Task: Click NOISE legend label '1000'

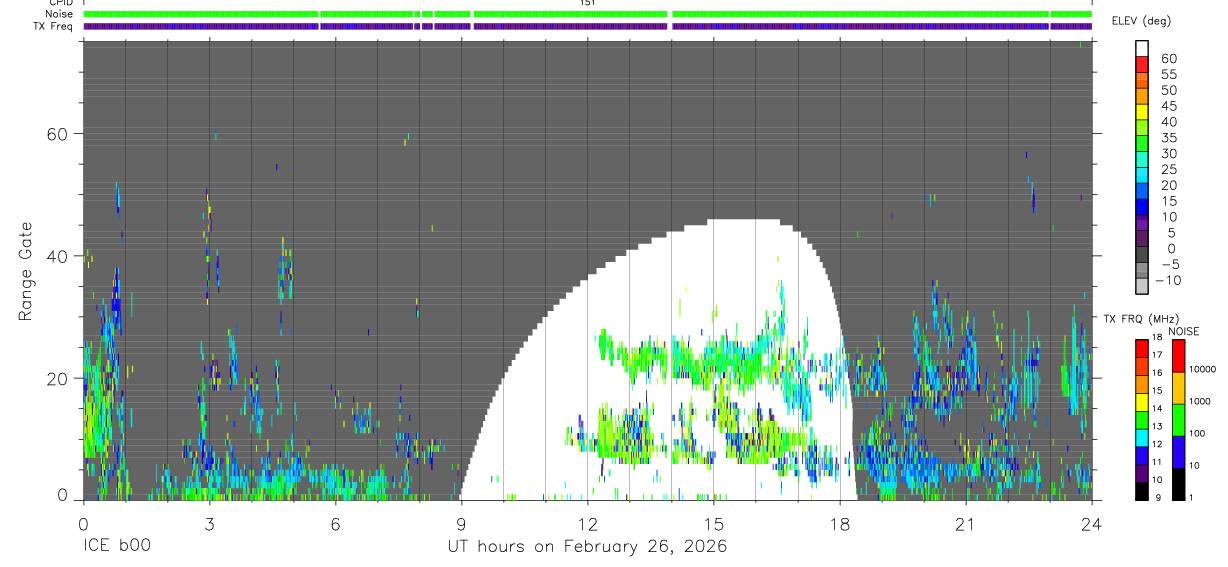Action: click(x=1200, y=402)
